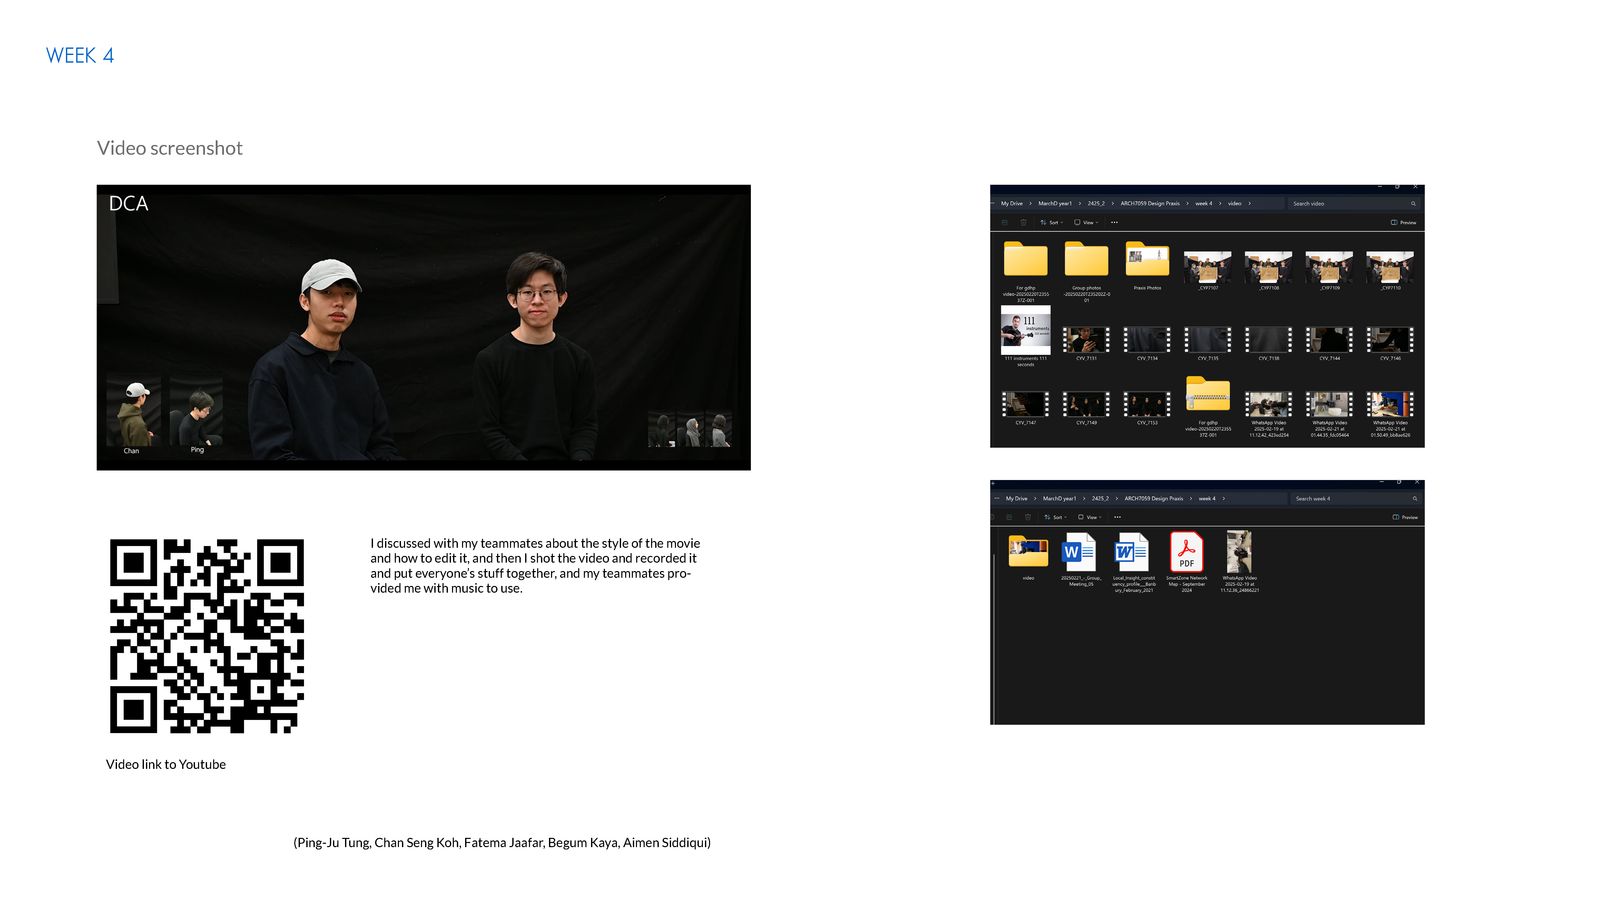Select MarchD year1 breadcrumb in week 4 window
This screenshot has height=900, width=1600.
1059,498
